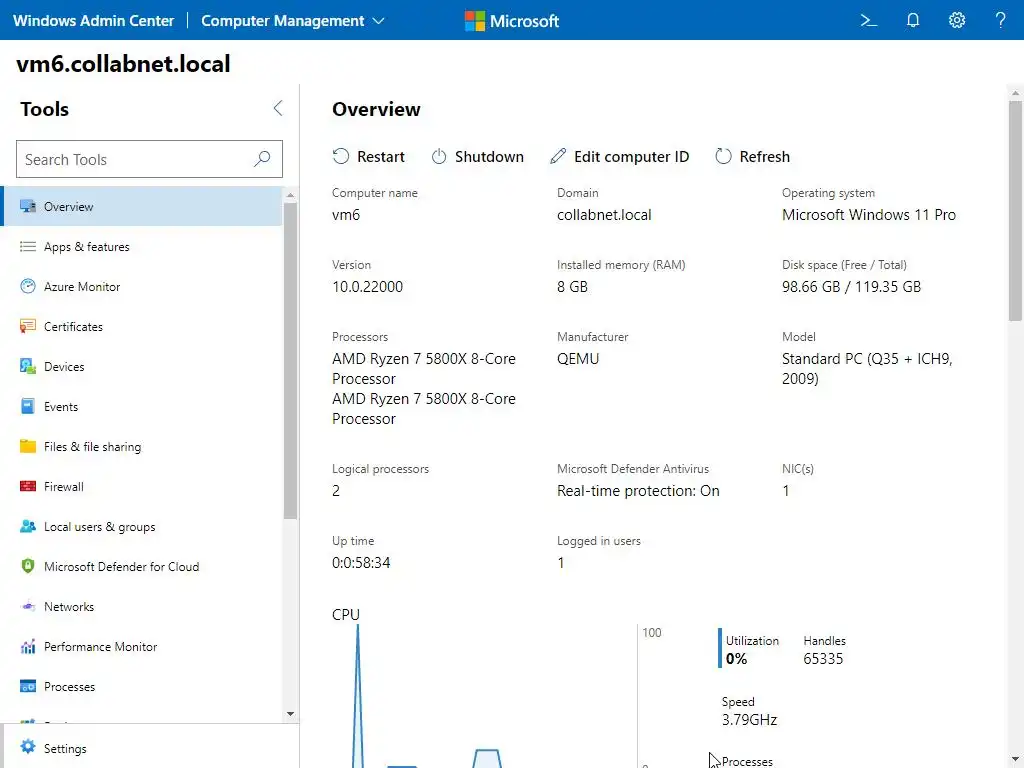
Task: Open the PowerShell console icon
Action: (869, 20)
